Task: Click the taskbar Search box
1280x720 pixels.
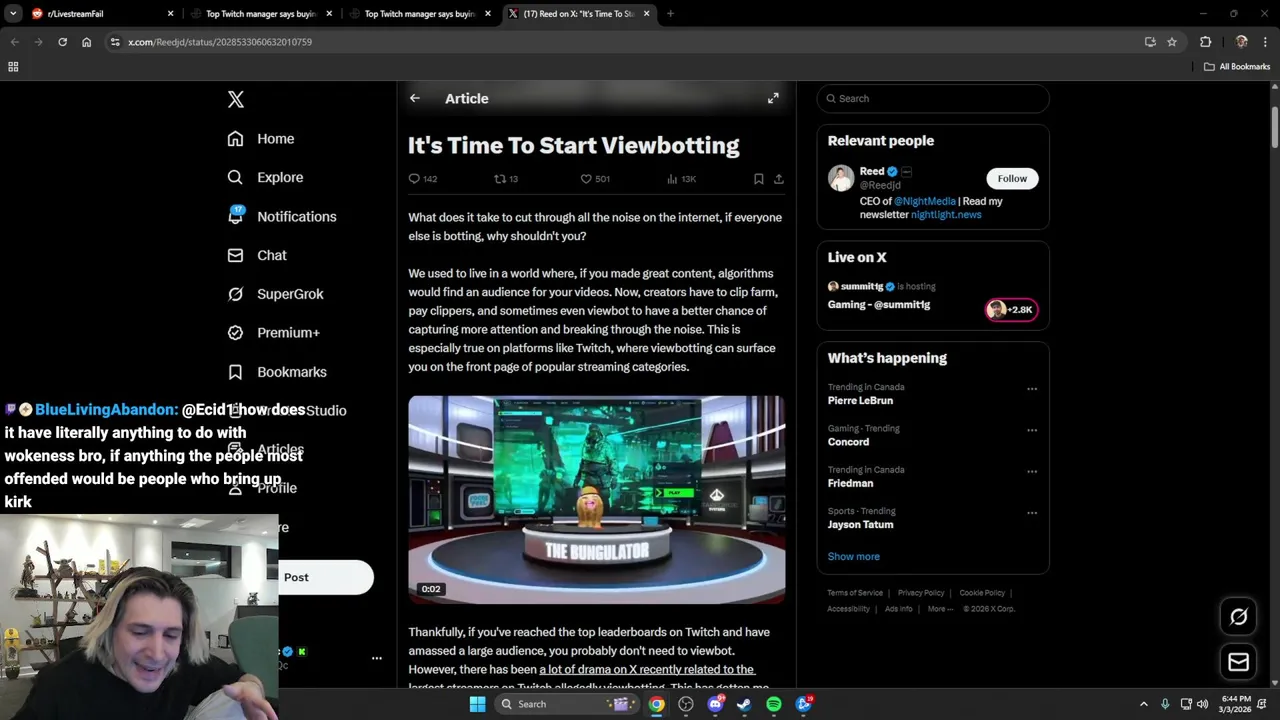Action: (567, 704)
